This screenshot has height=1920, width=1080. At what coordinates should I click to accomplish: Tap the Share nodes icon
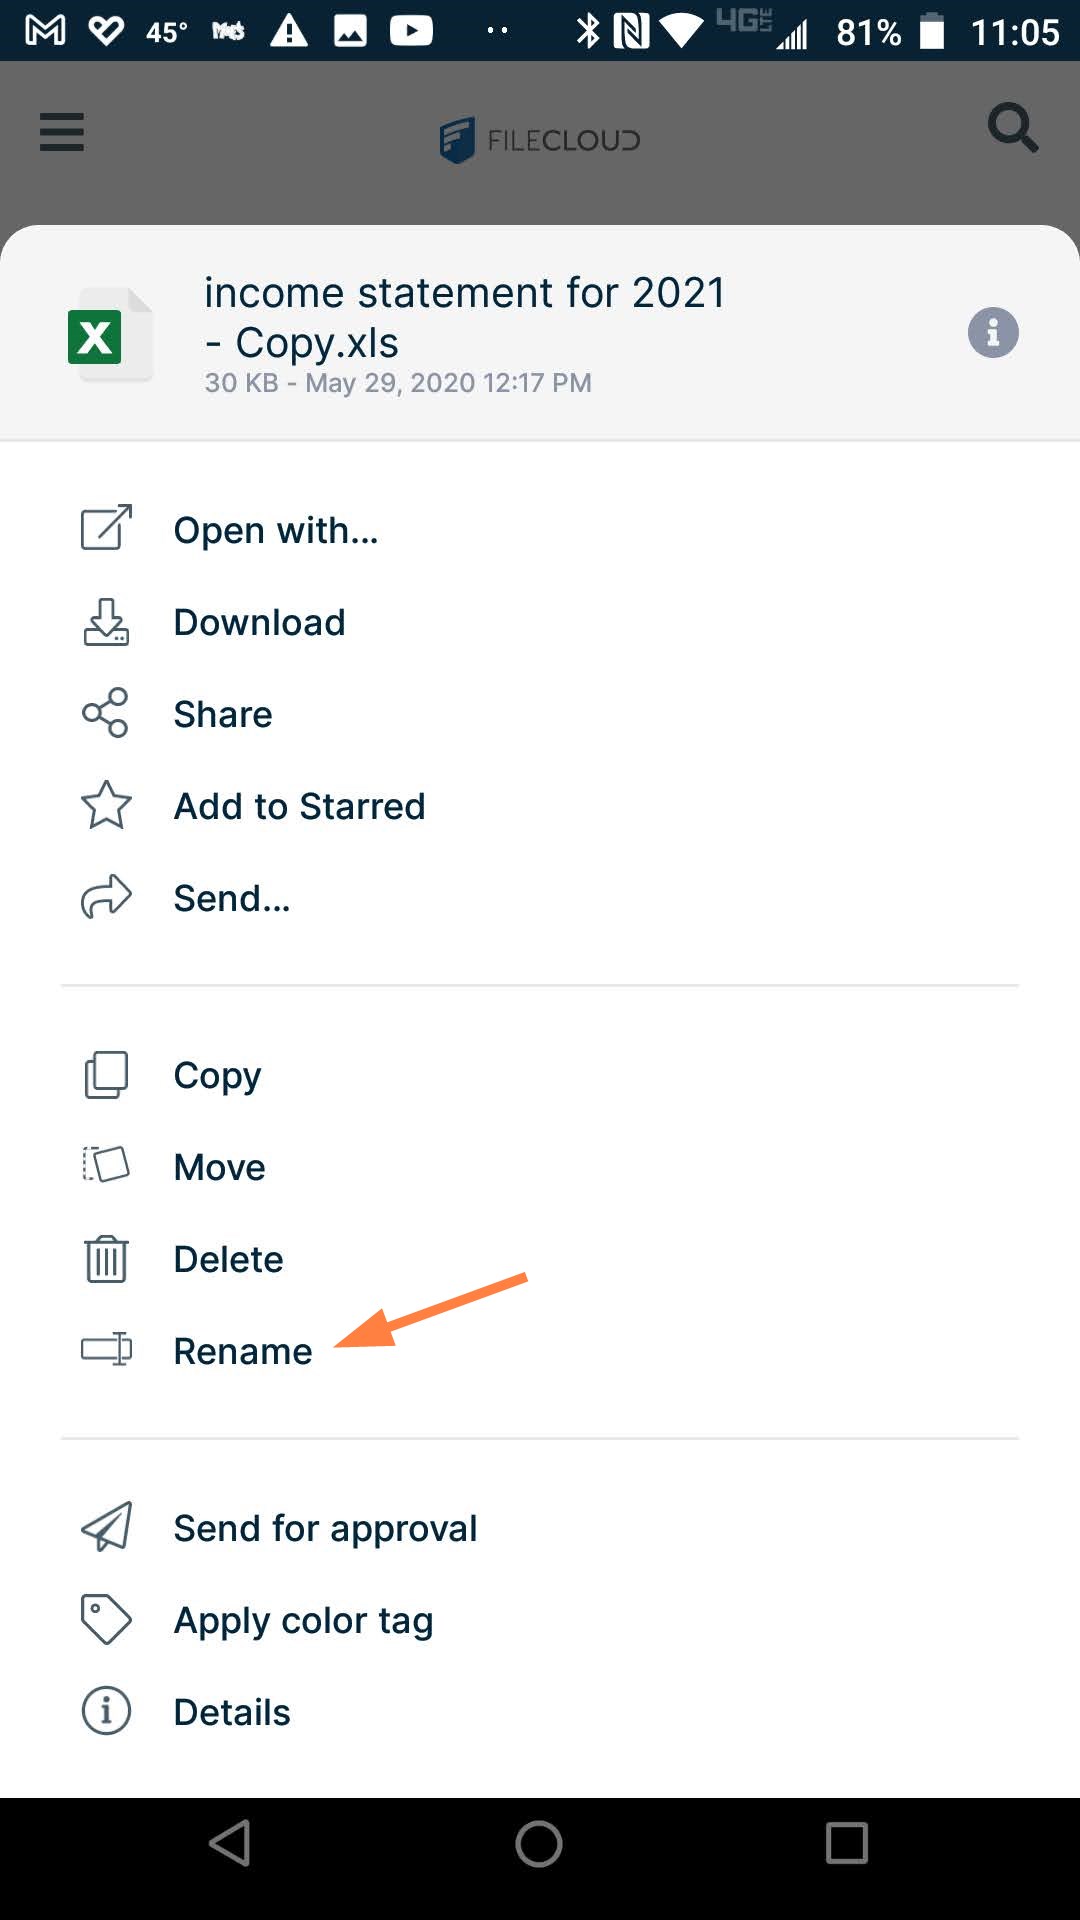[x=106, y=713]
